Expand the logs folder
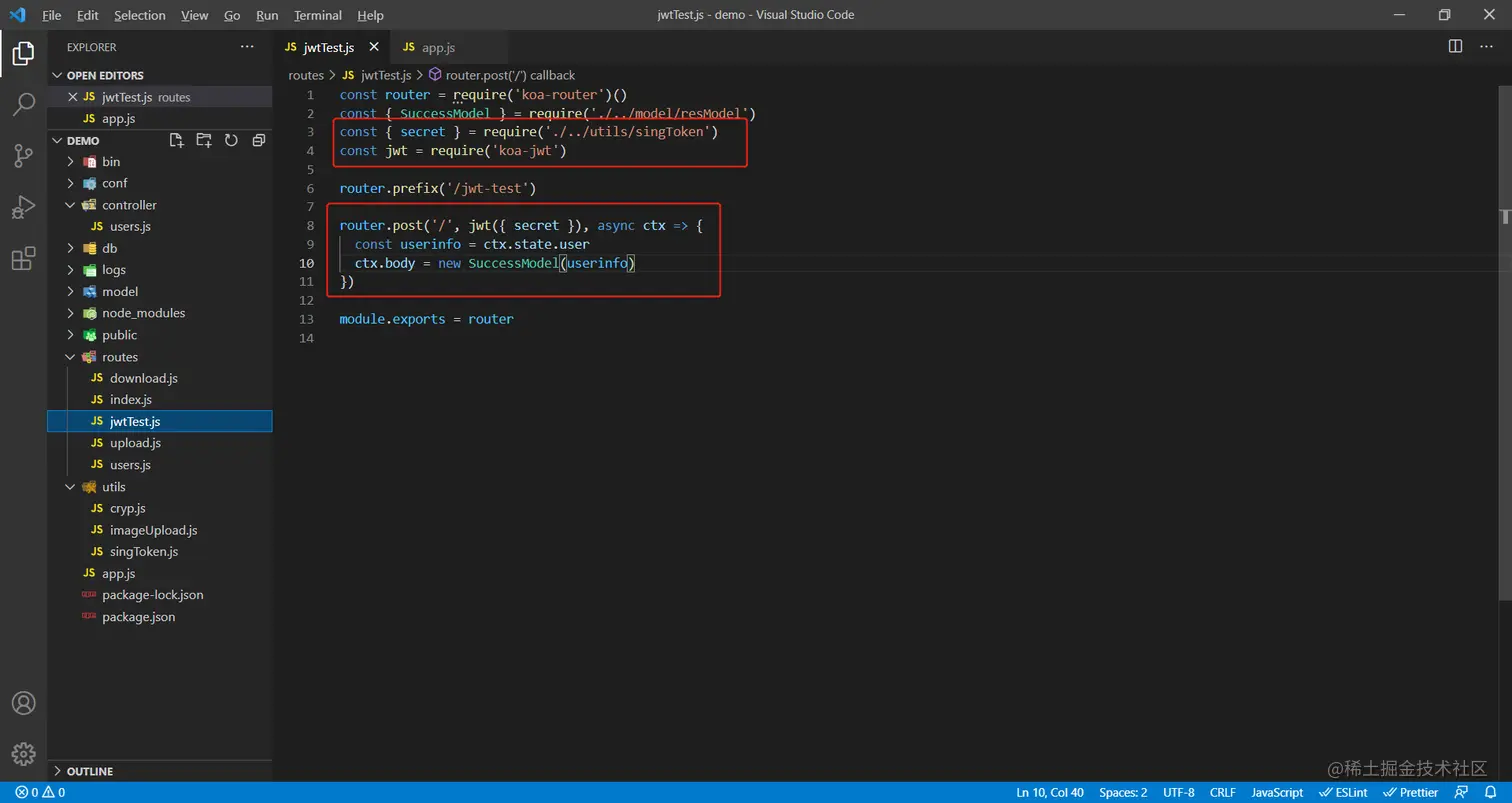1512x803 pixels. 160,270
